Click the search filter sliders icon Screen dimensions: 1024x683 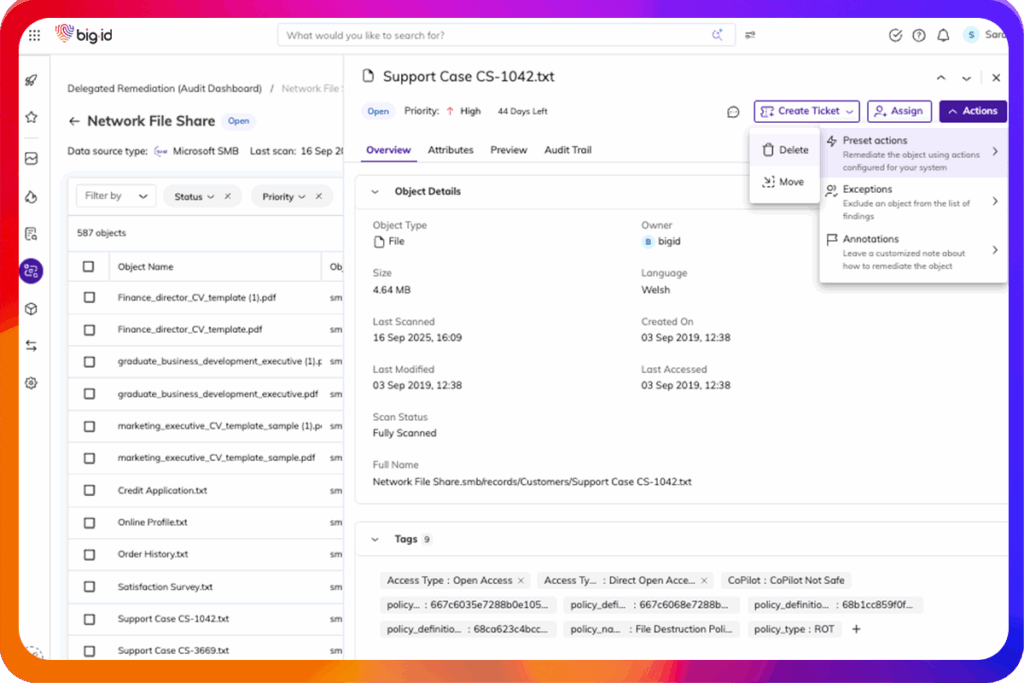[x=750, y=35]
